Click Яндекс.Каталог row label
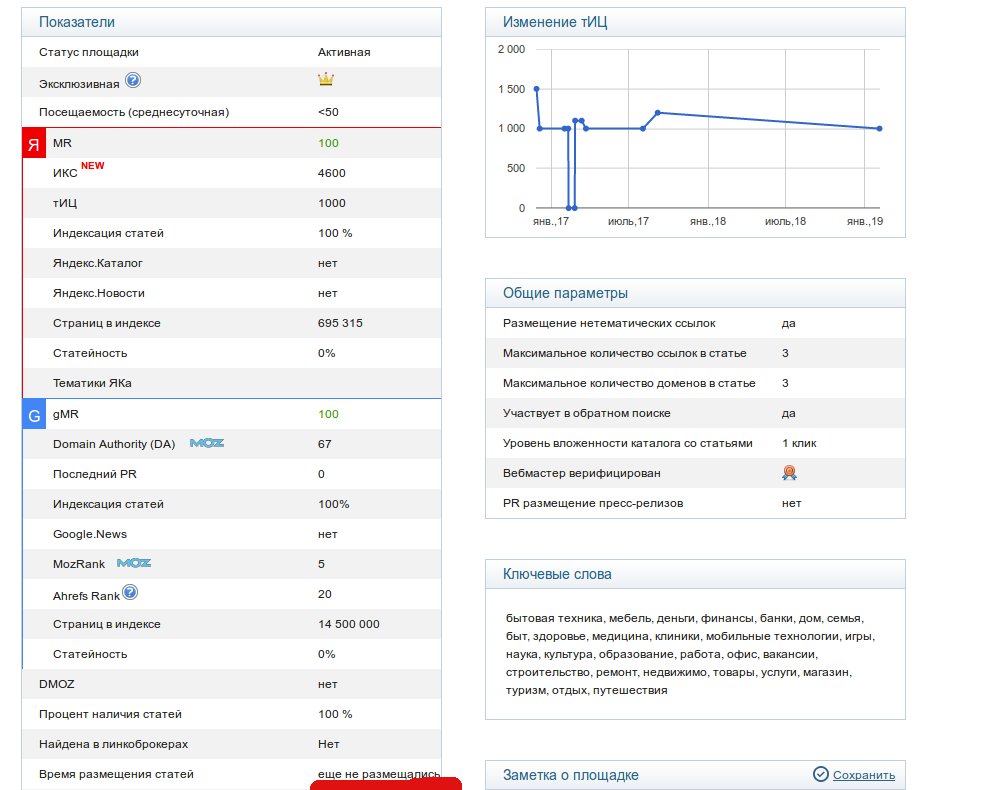The width and height of the screenshot is (981, 790). point(98,263)
